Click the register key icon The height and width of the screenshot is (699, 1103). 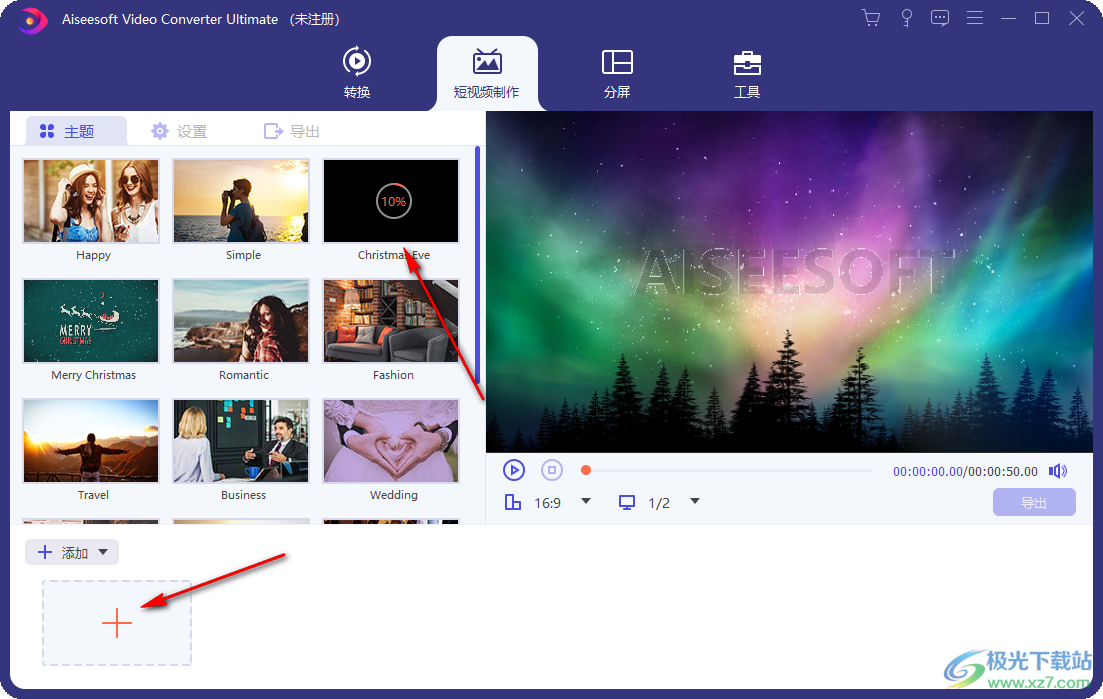tap(907, 18)
